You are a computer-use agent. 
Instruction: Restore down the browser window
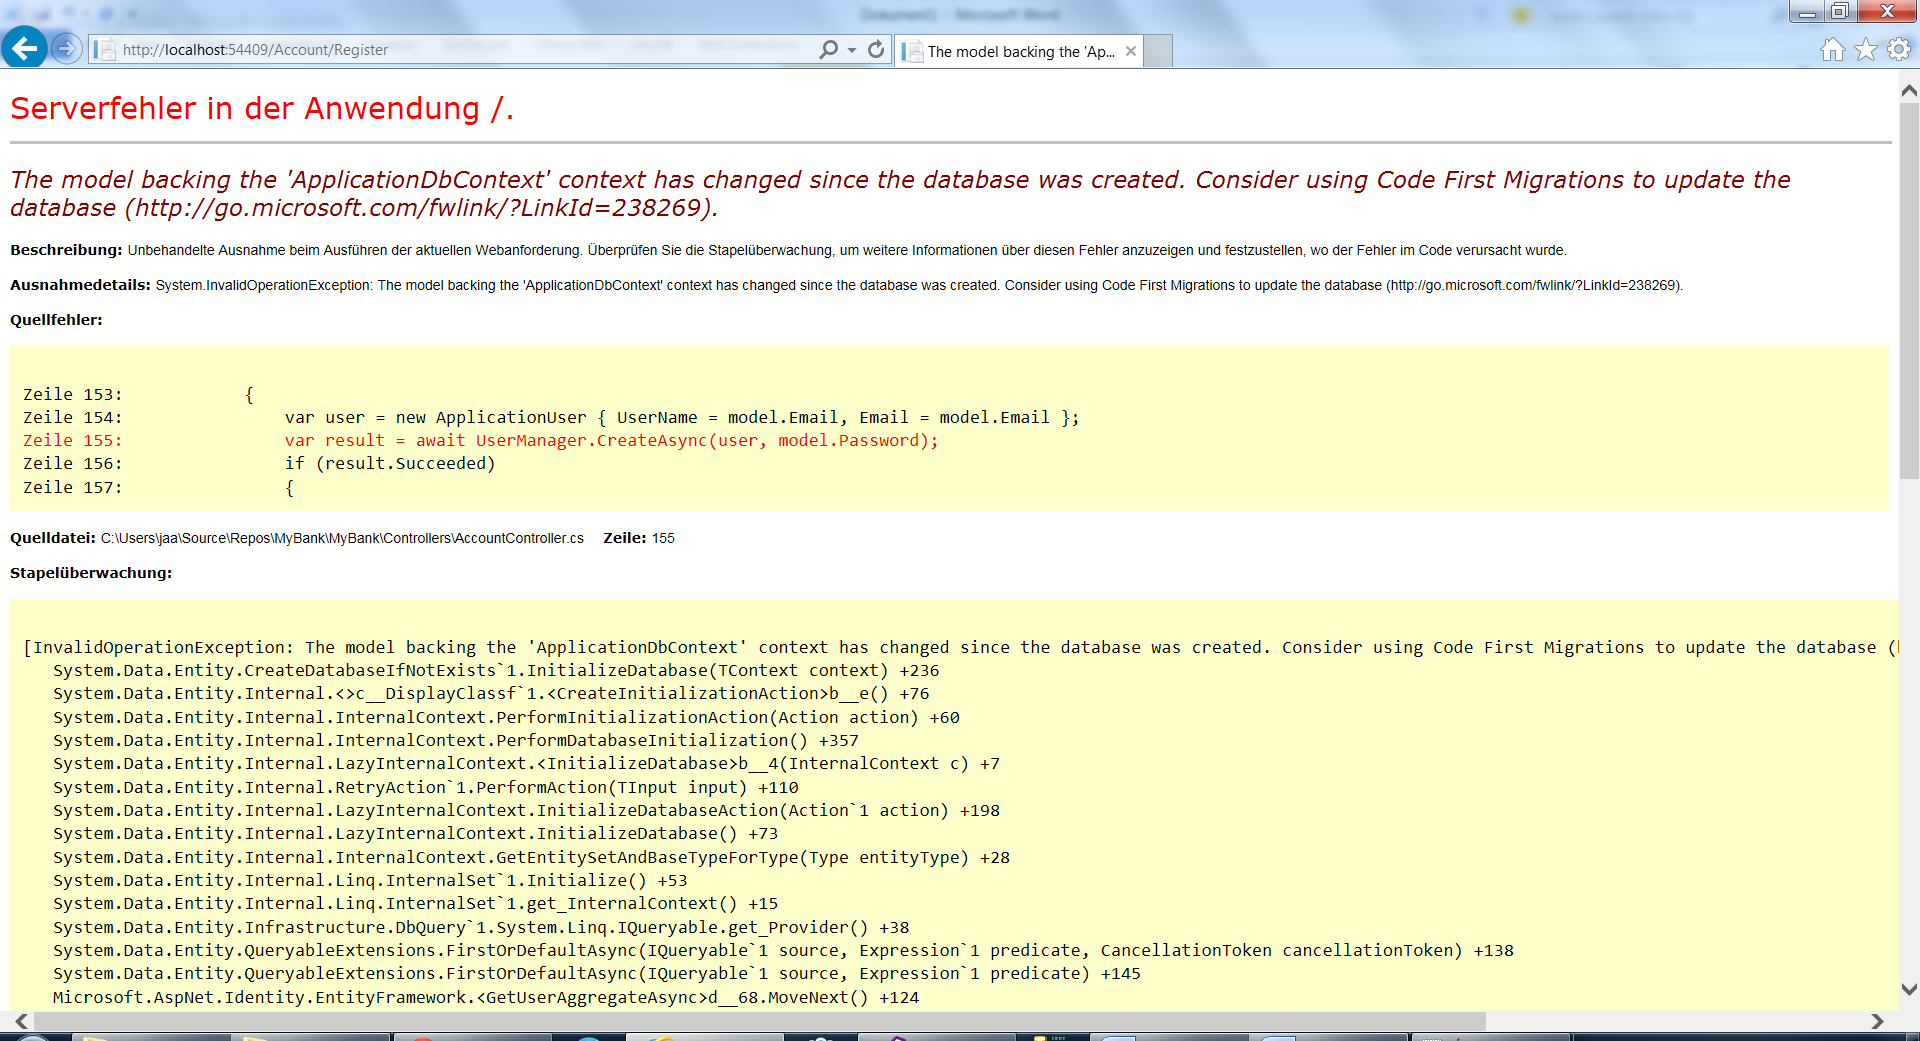1840,12
